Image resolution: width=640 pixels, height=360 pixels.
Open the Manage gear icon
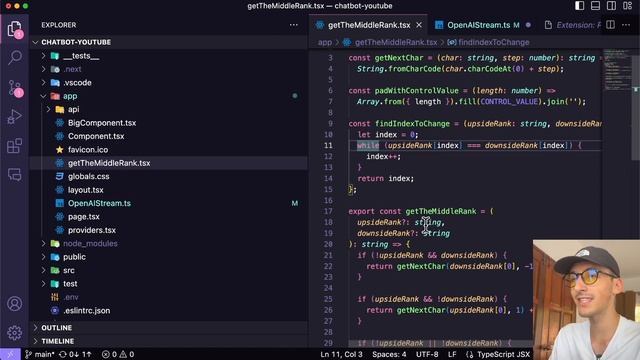click(x=15, y=333)
